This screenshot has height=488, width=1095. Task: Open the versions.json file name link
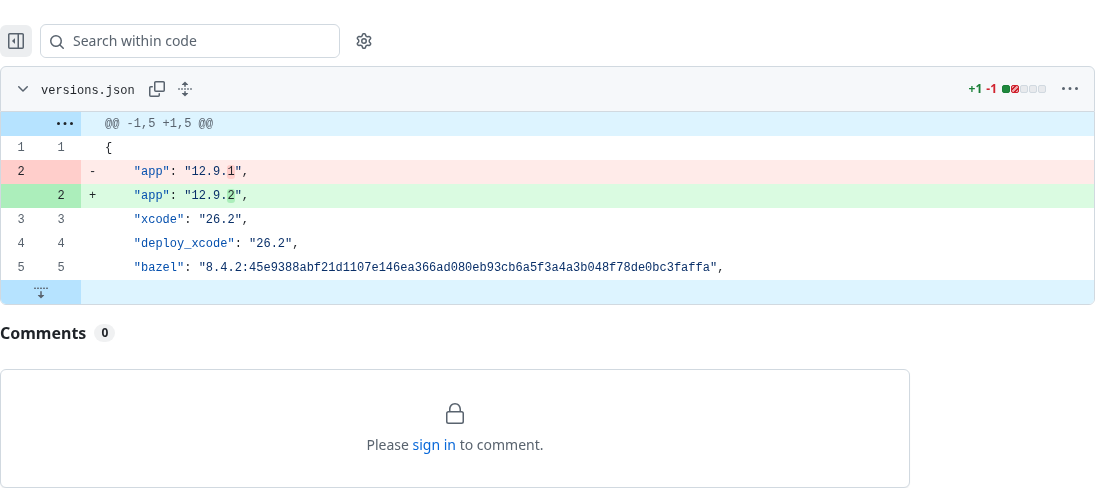pyautogui.click(x=87, y=89)
